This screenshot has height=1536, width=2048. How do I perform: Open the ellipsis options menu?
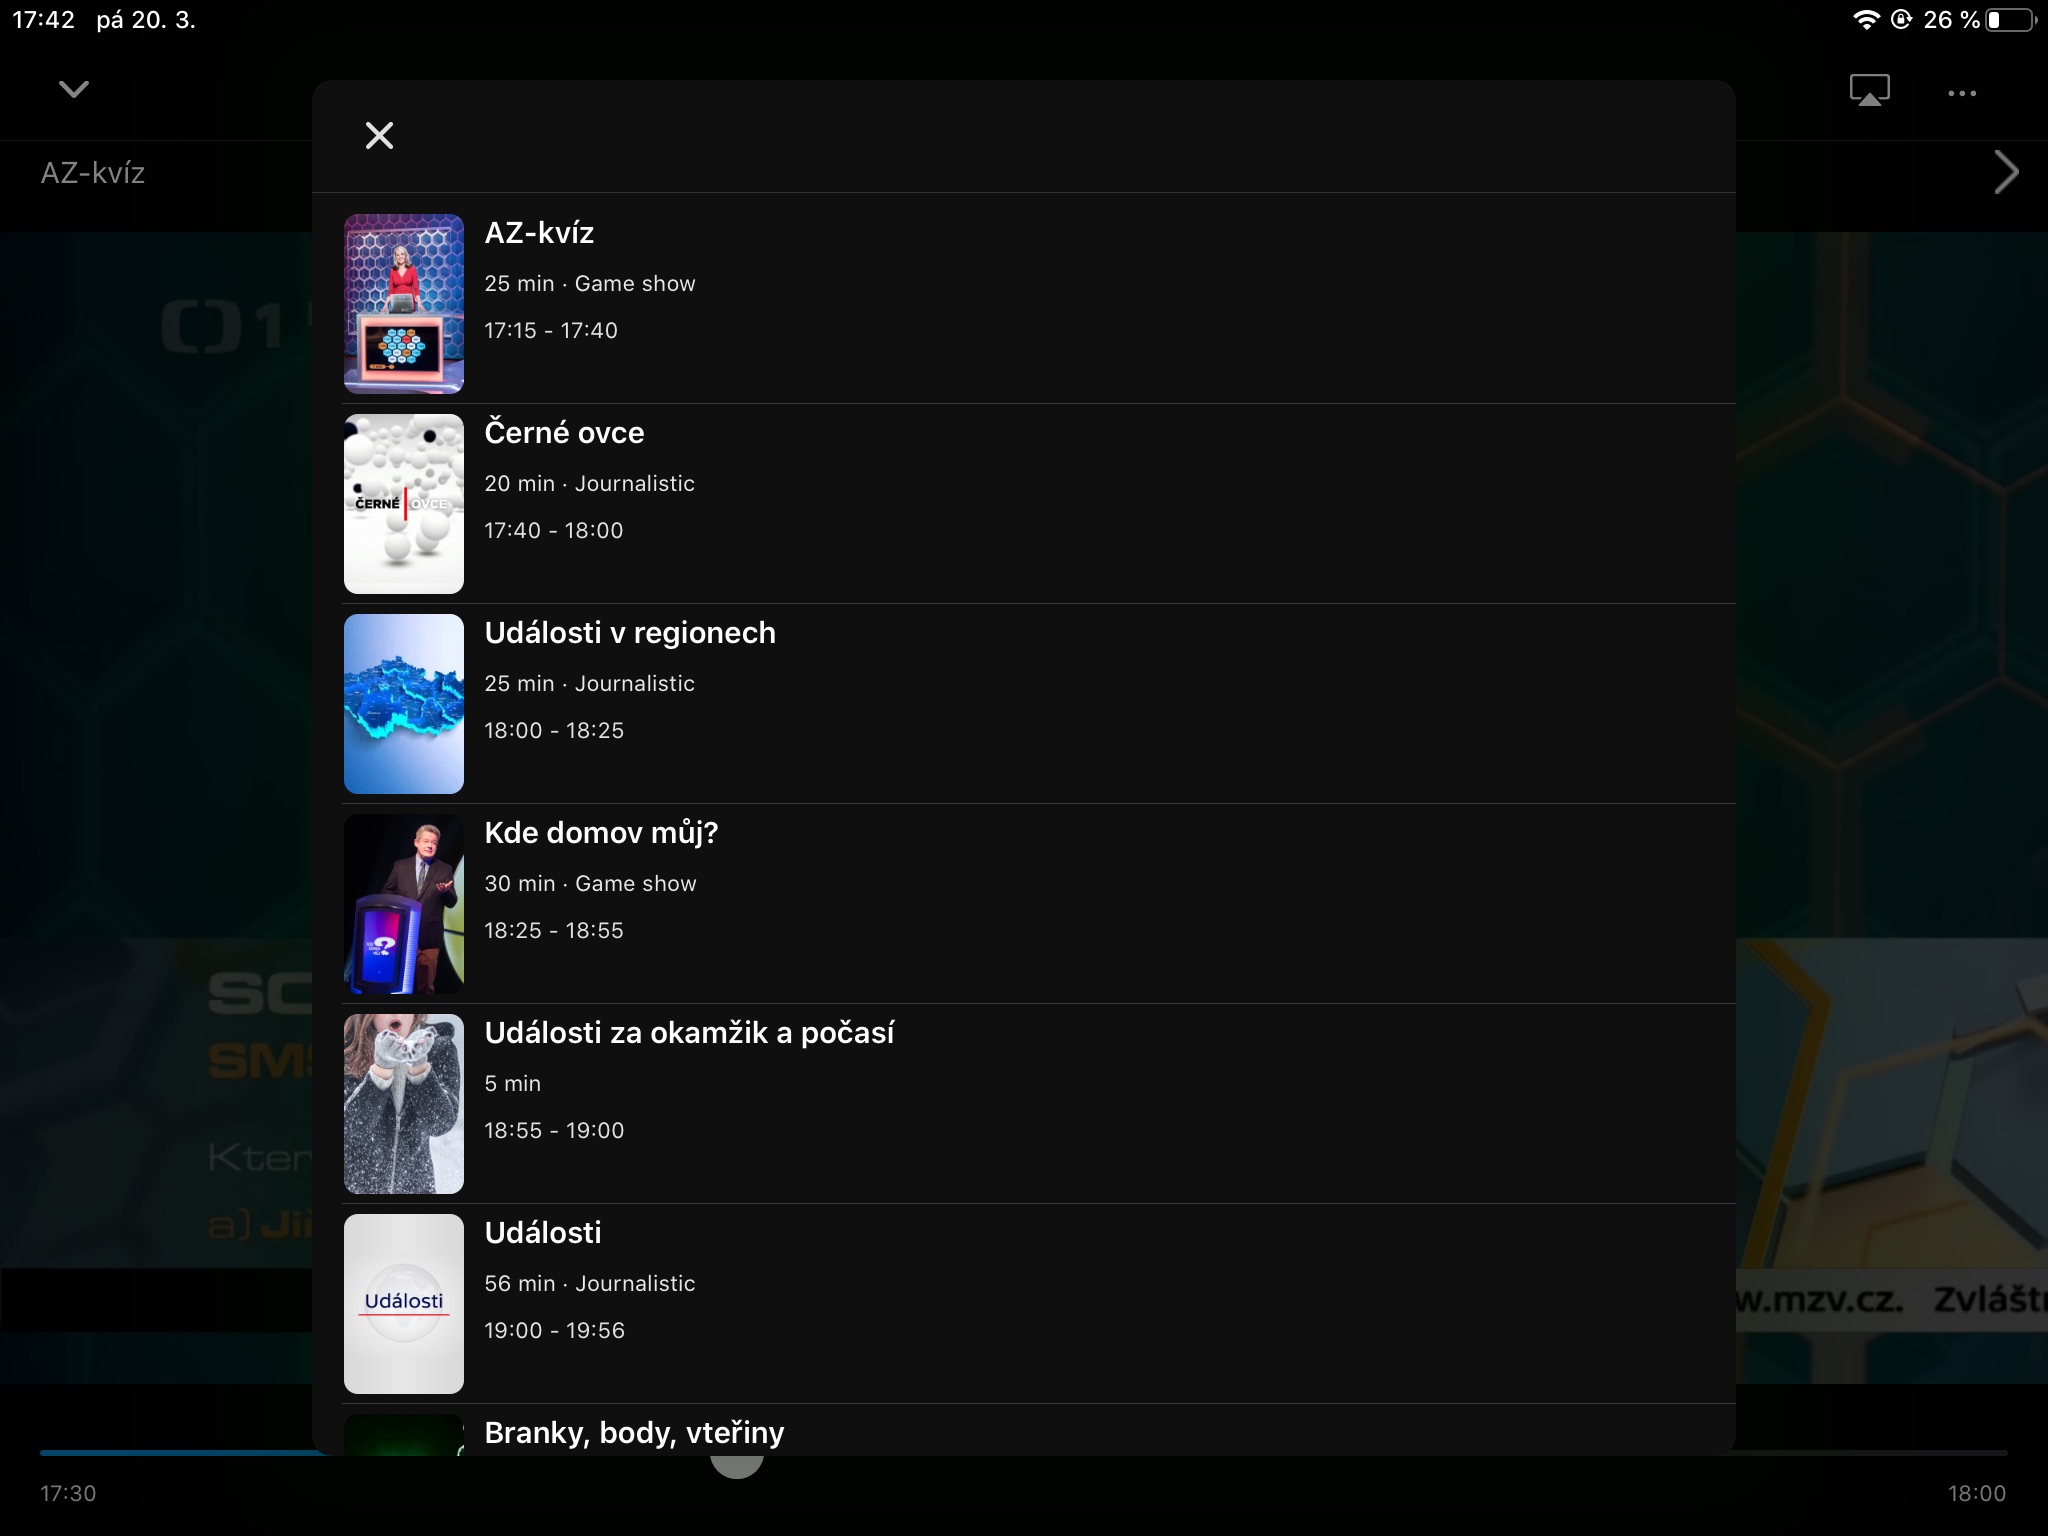pos(1962,92)
